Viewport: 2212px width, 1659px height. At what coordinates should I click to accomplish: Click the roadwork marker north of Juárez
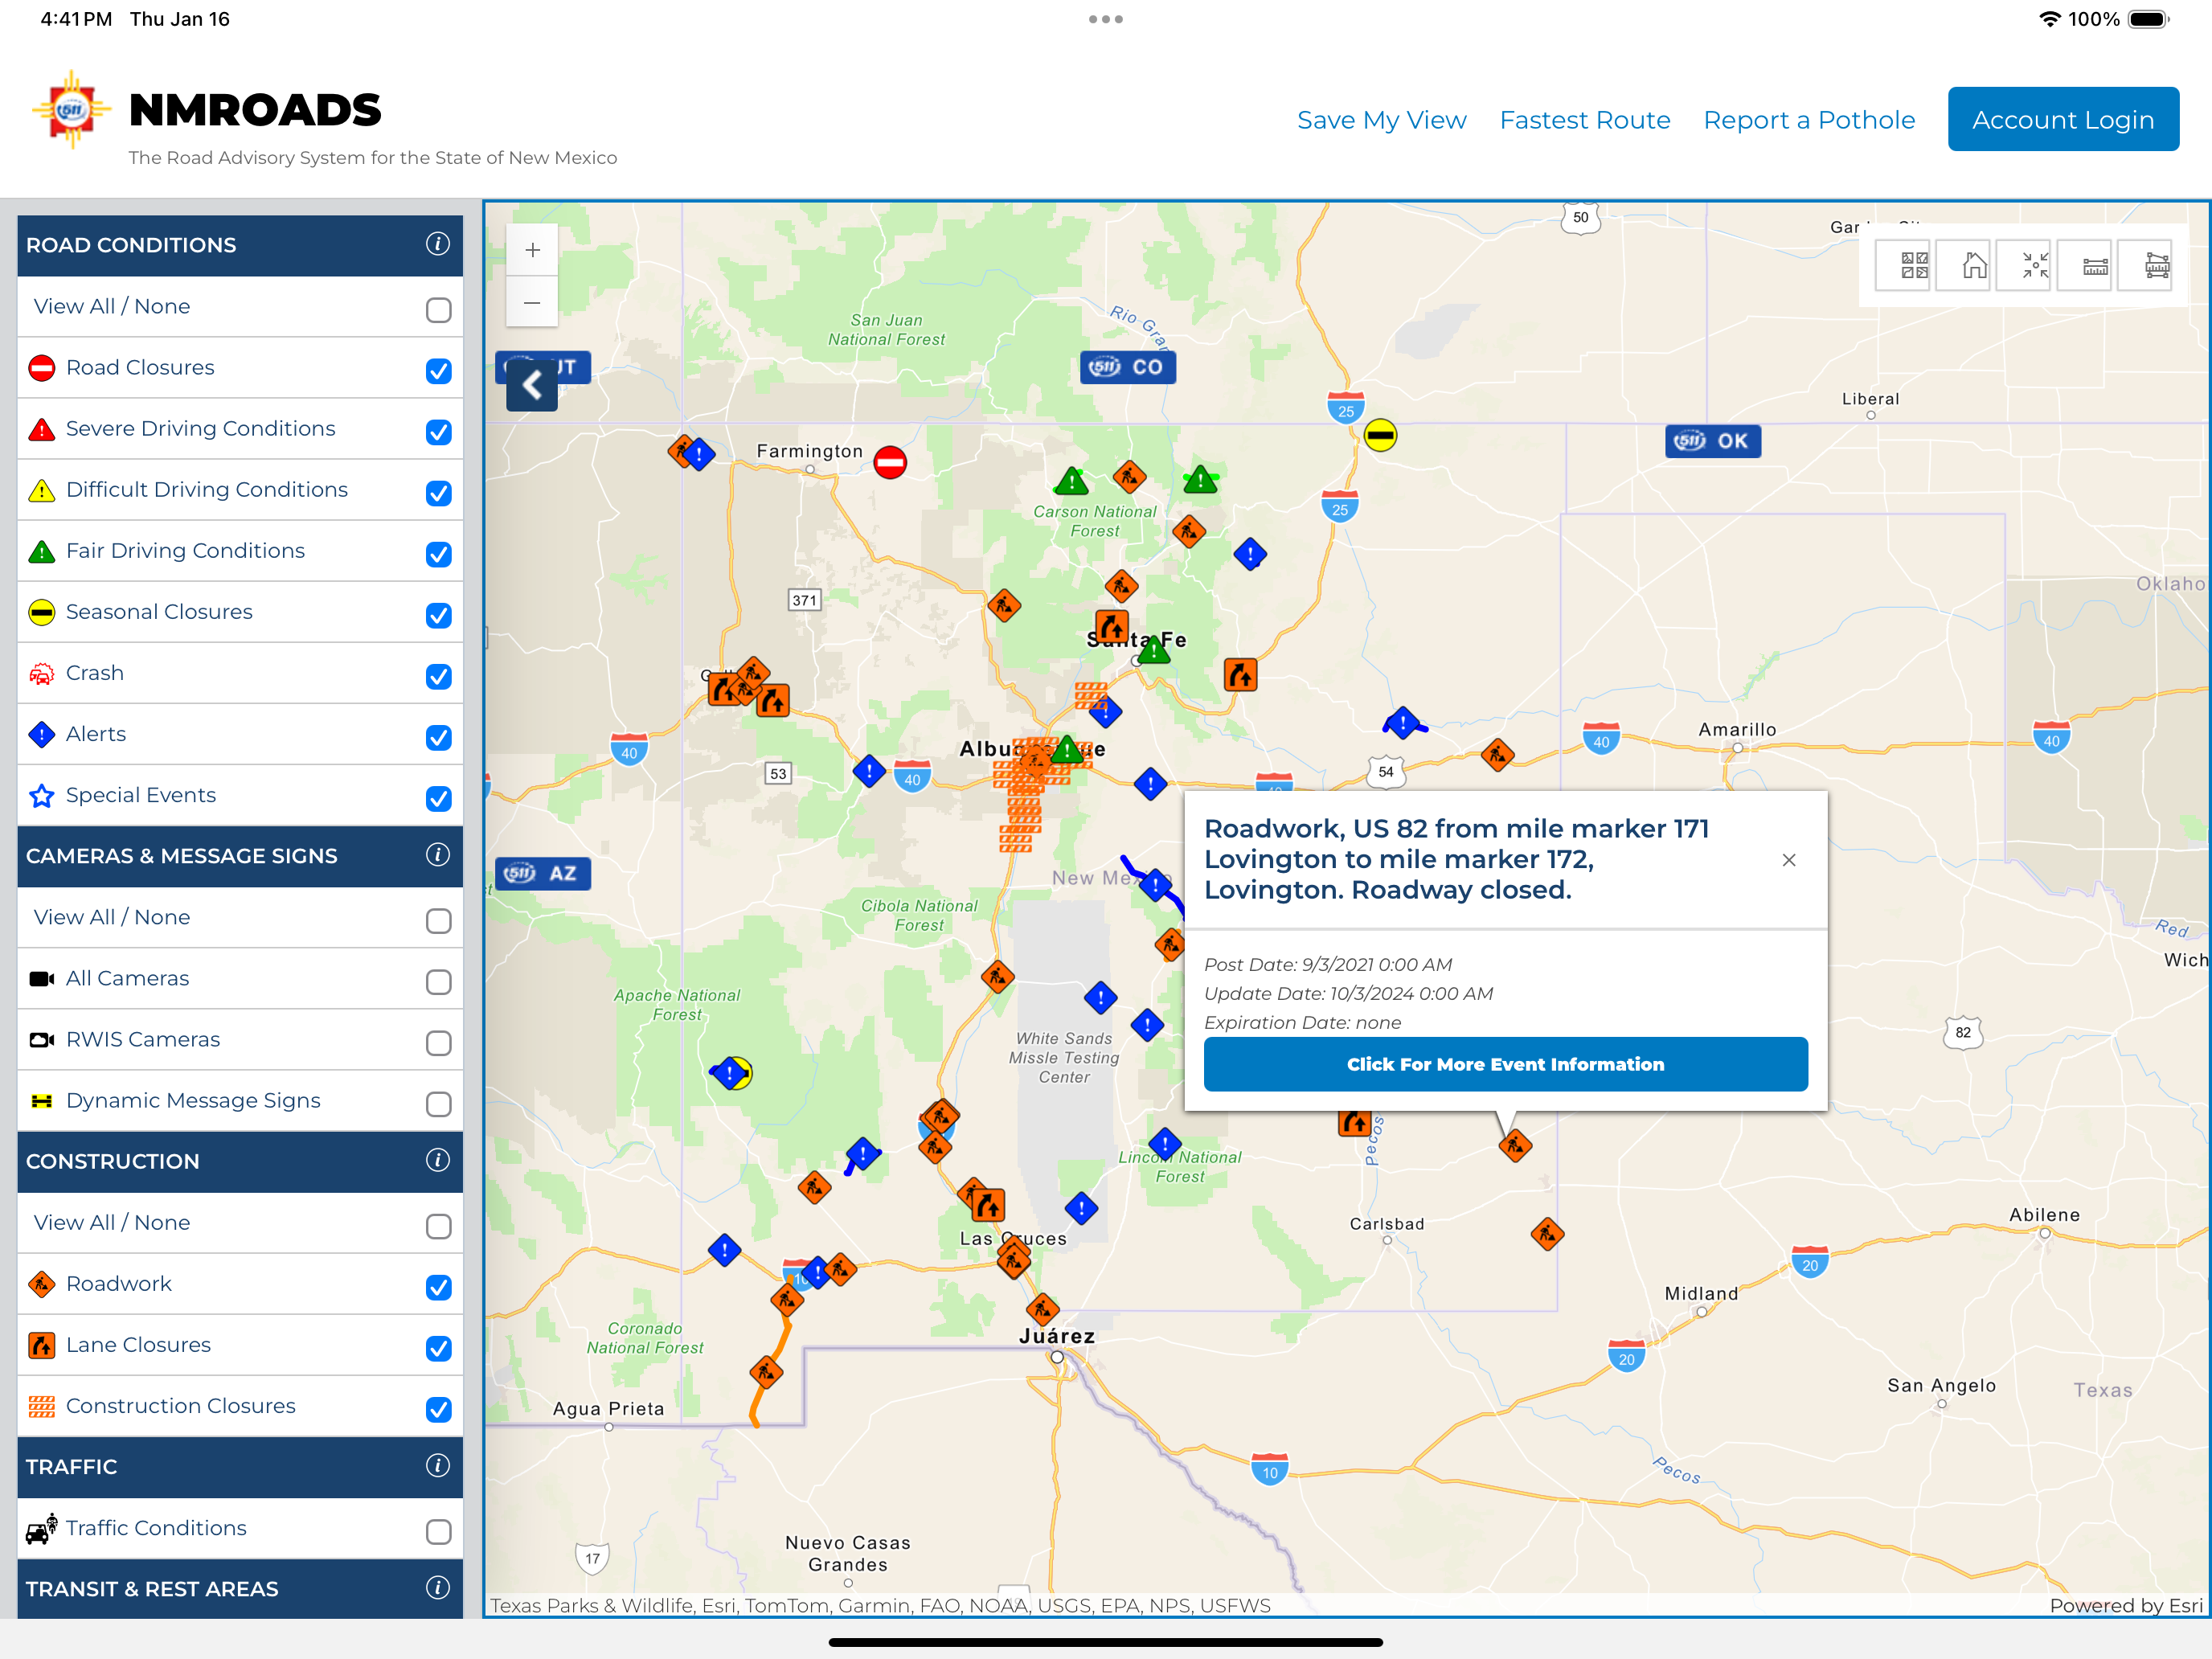tap(1042, 1309)
